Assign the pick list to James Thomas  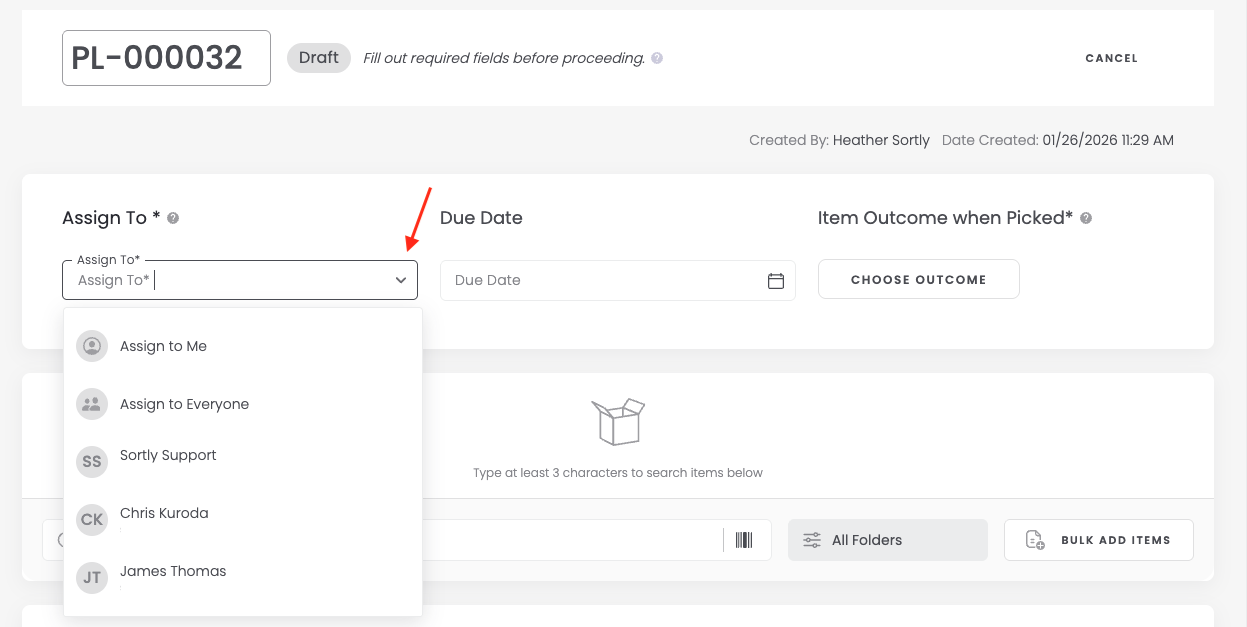click(173, 572)
